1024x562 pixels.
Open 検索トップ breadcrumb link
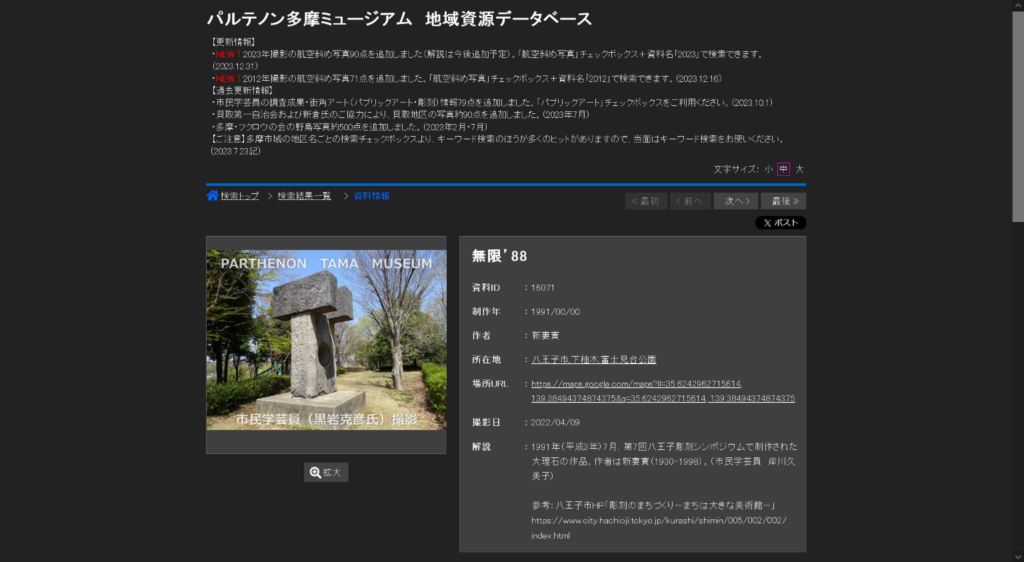239,196
